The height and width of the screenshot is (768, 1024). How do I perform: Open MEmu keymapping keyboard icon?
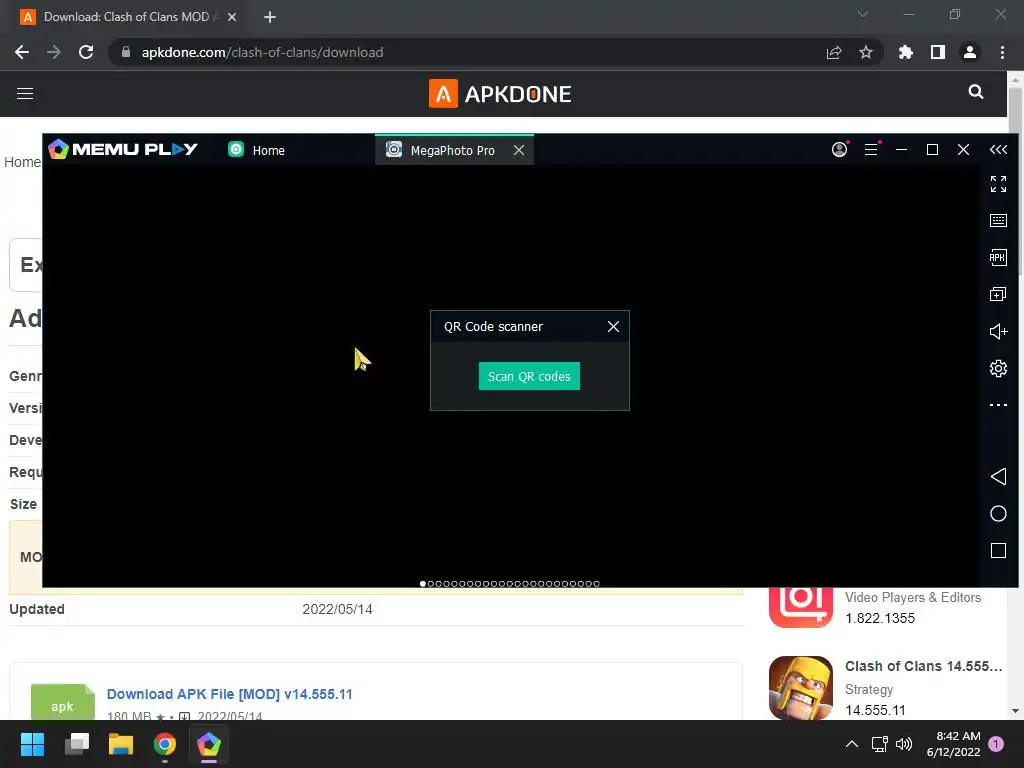click(x=998, y=221)
